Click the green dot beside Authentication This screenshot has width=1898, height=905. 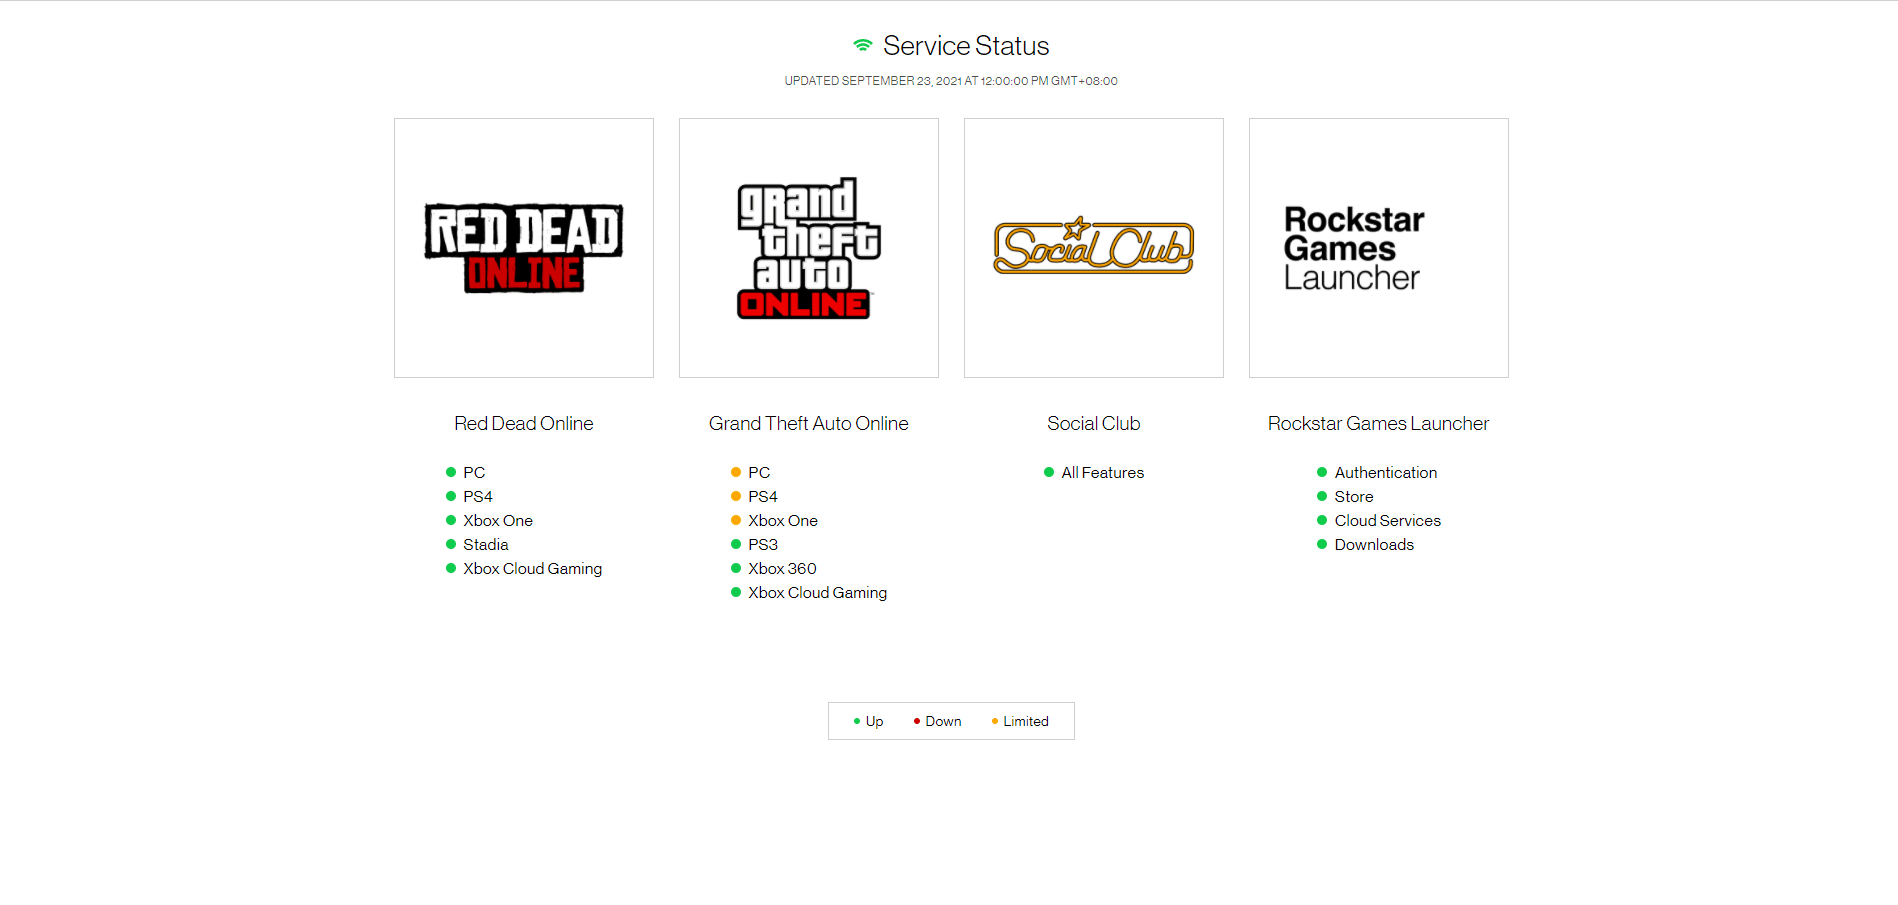(1322, 472)
